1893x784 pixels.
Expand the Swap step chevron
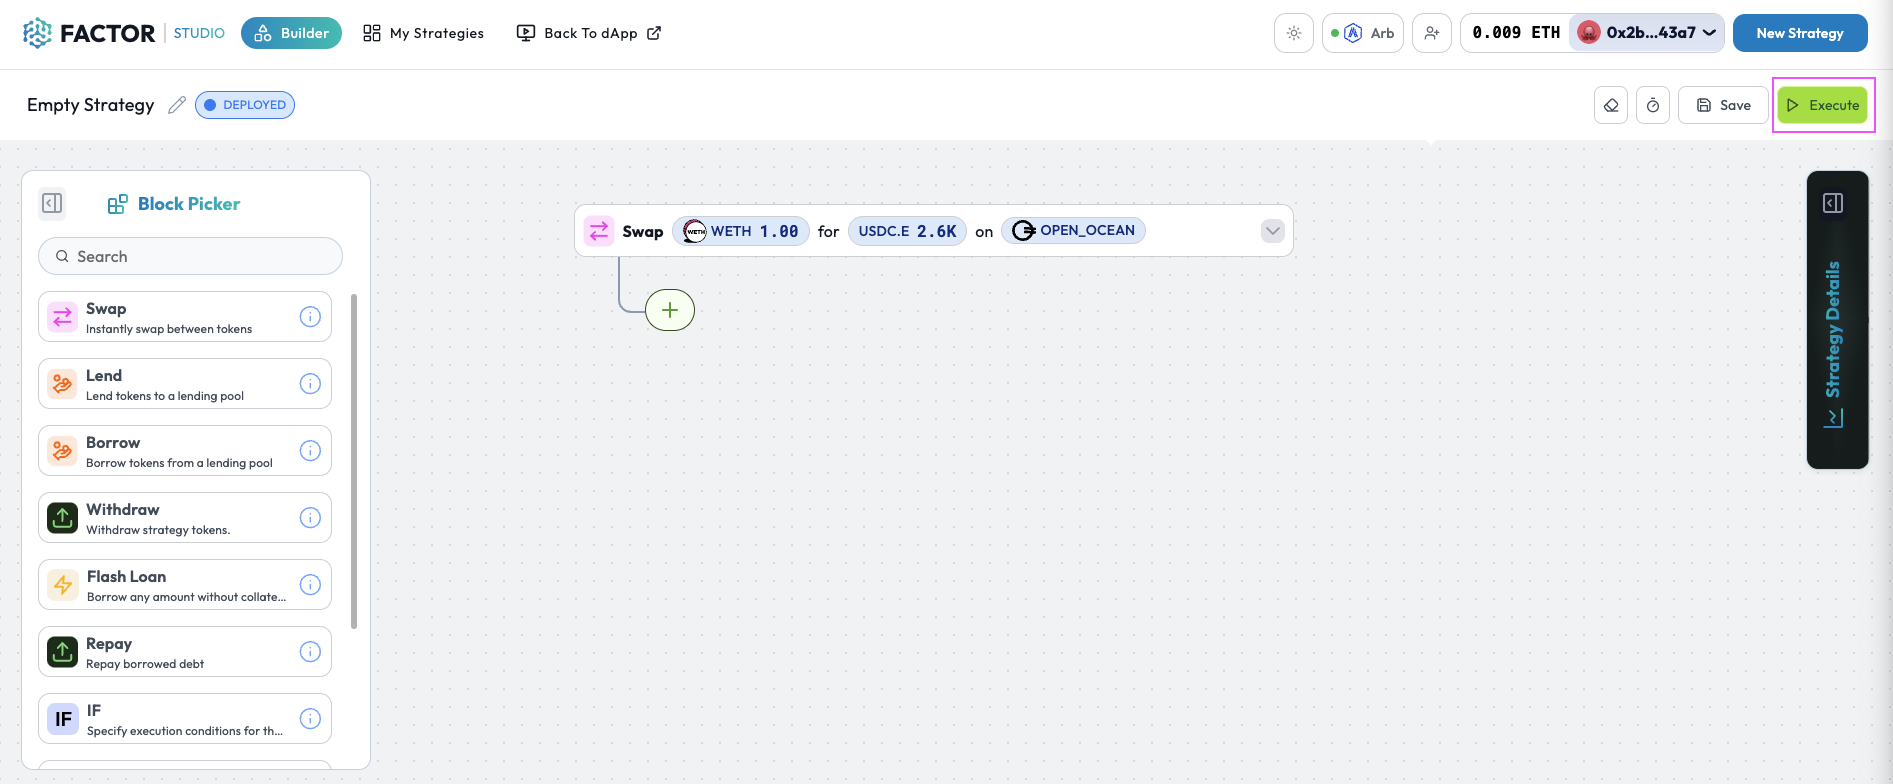[x=1272, y=231]
